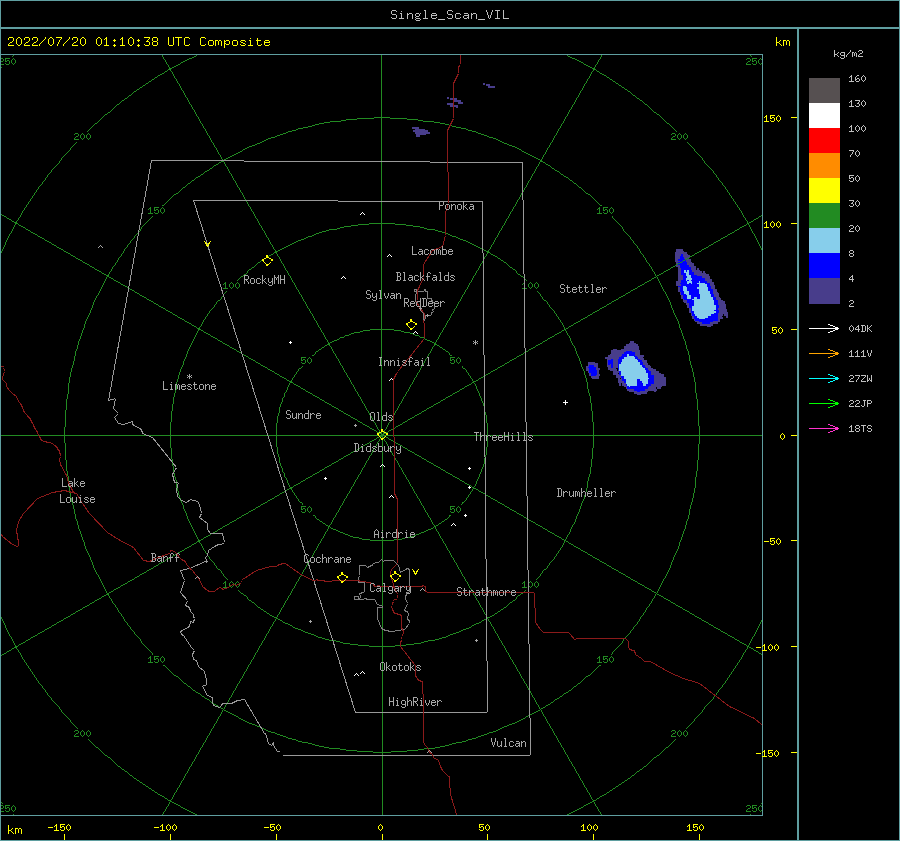Click the yellow diamond marker inside Calgary

click(395, 576)
